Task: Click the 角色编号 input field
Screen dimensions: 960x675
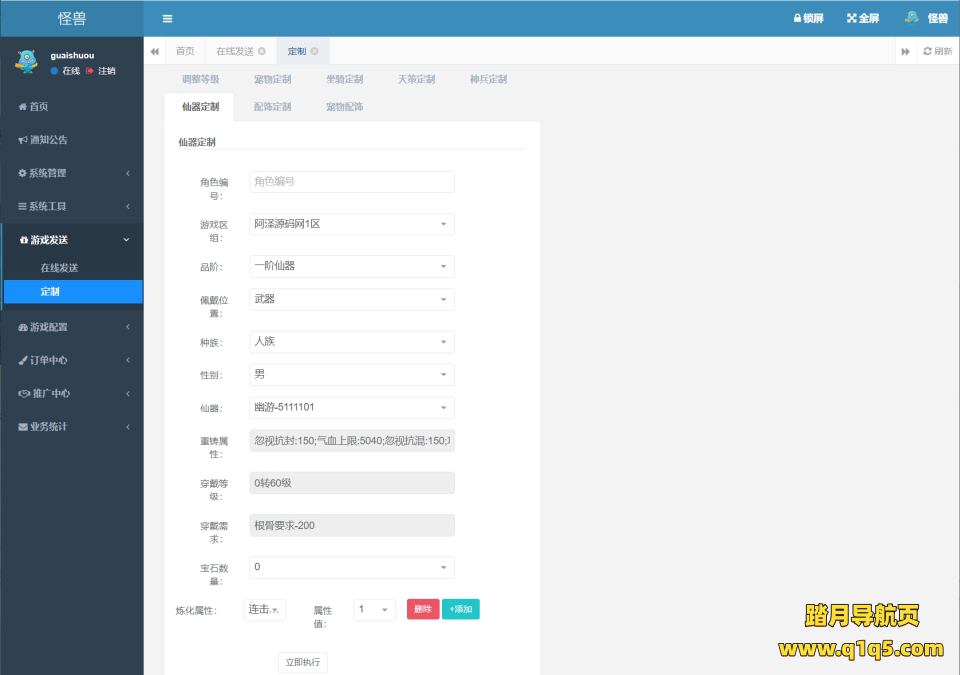Action: (x=351, y=182)
